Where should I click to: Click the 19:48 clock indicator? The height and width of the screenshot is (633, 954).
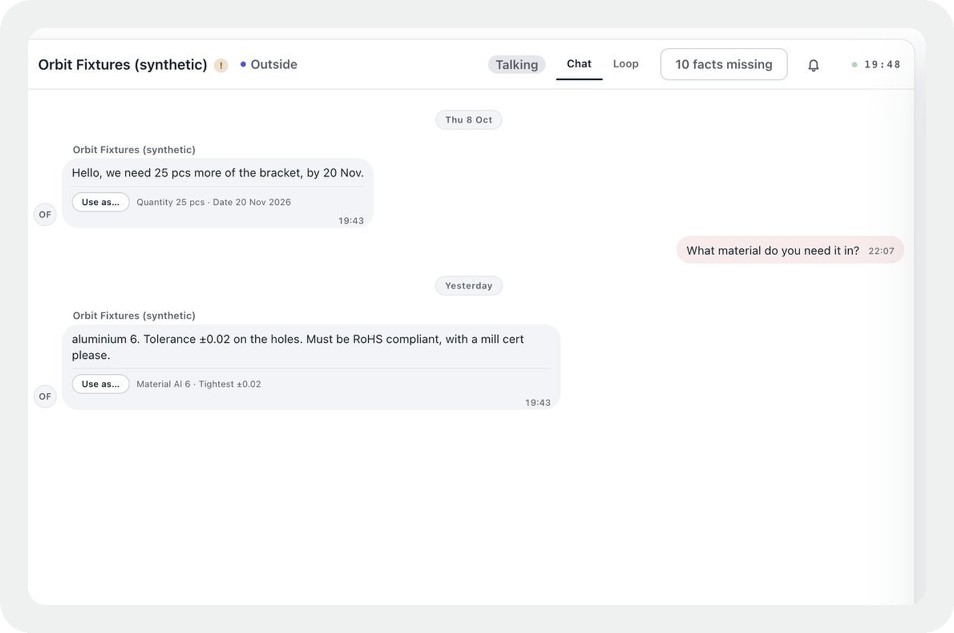[876, 65]
